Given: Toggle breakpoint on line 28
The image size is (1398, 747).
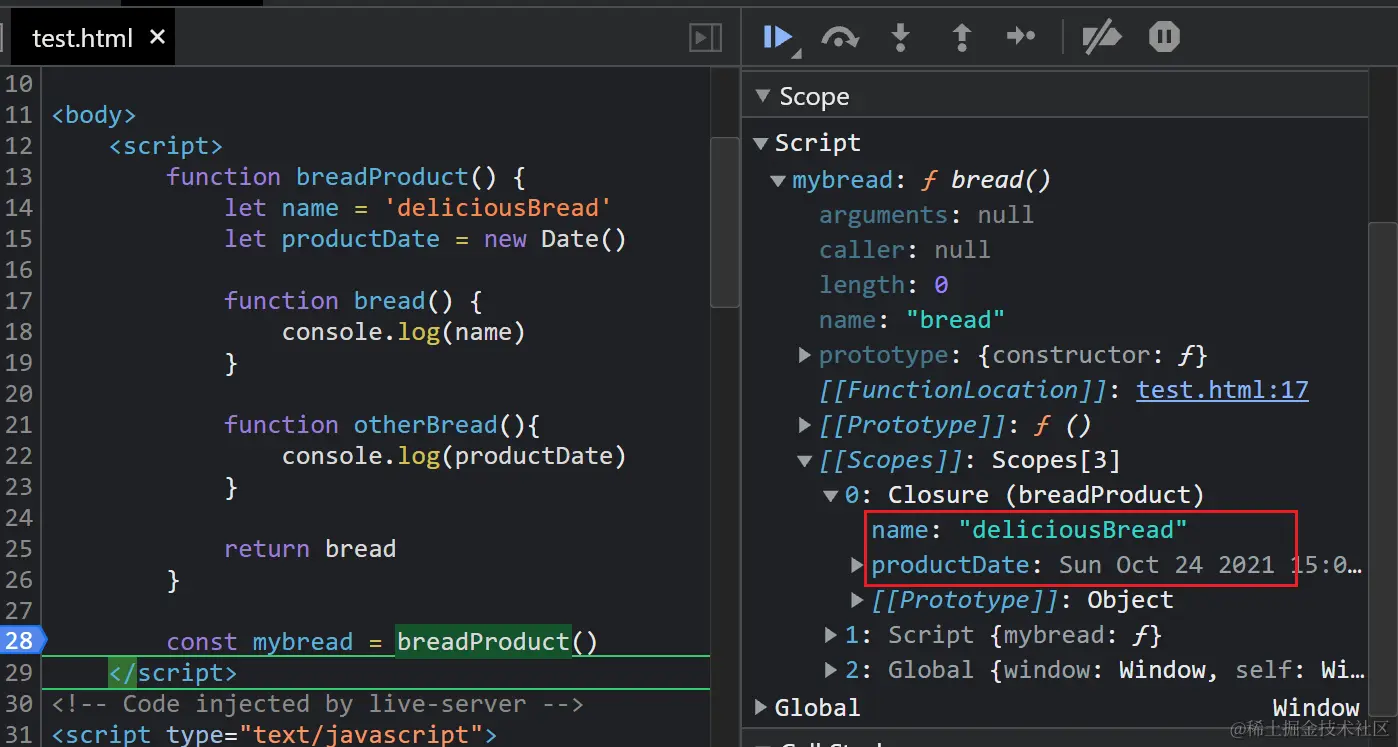Looking at the screenshot, I should tap(19, 641).
